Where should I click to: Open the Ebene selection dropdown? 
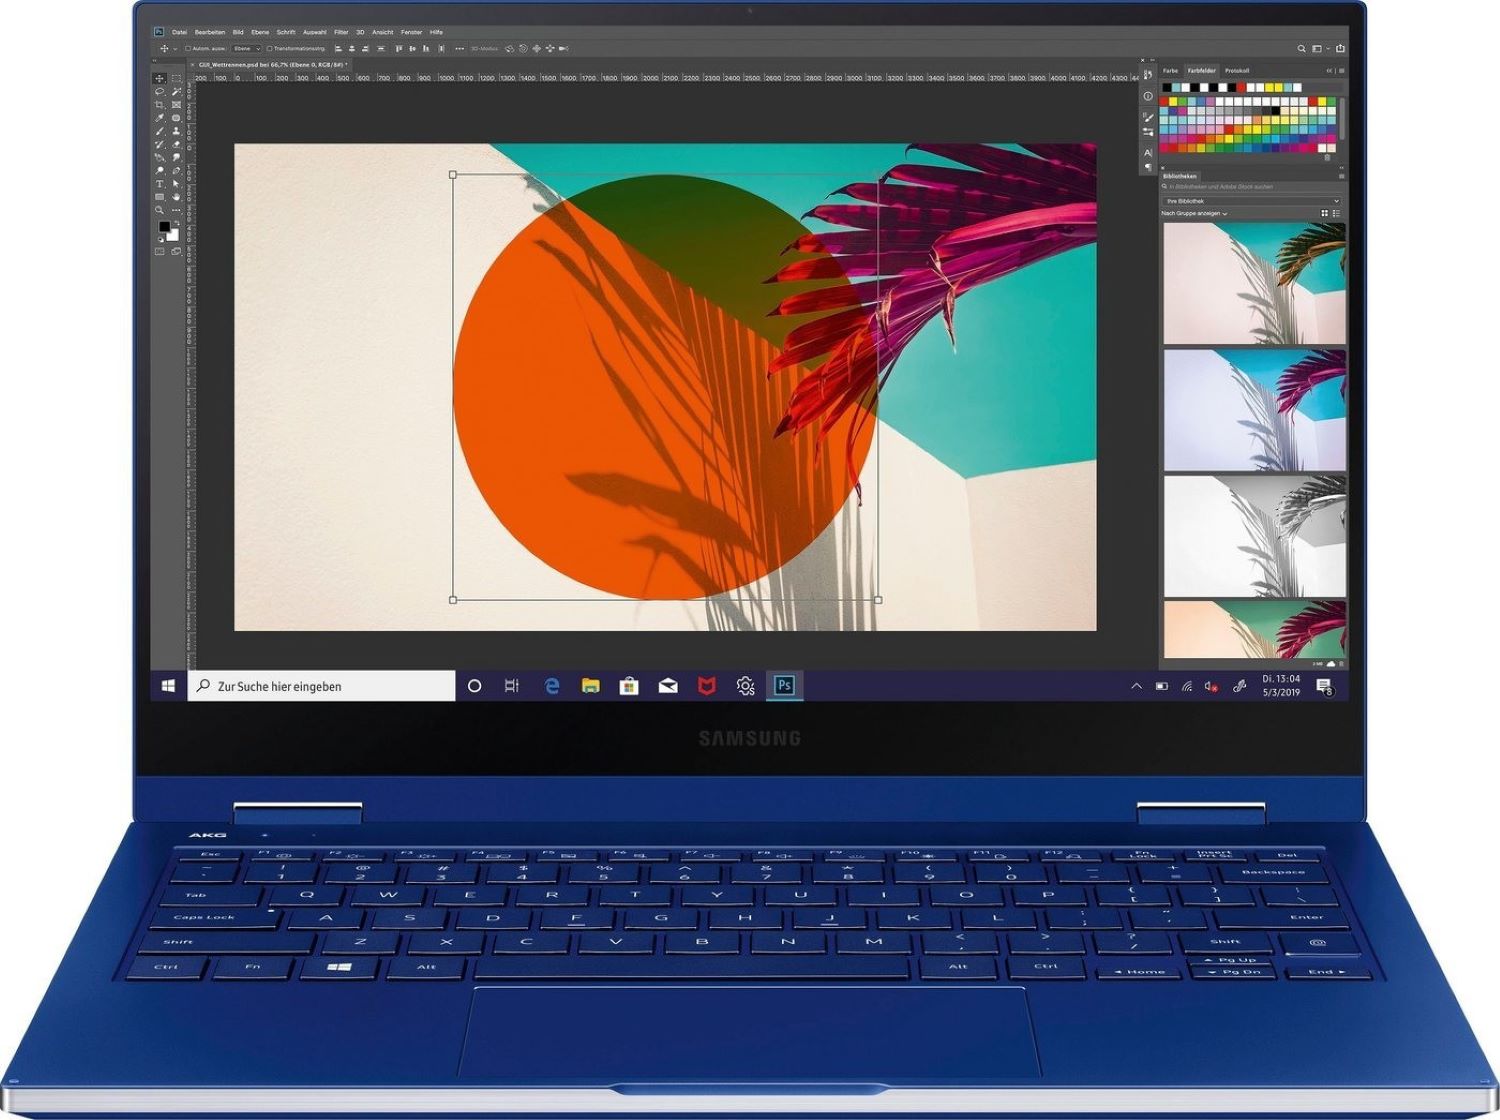(x=246, y=47)
